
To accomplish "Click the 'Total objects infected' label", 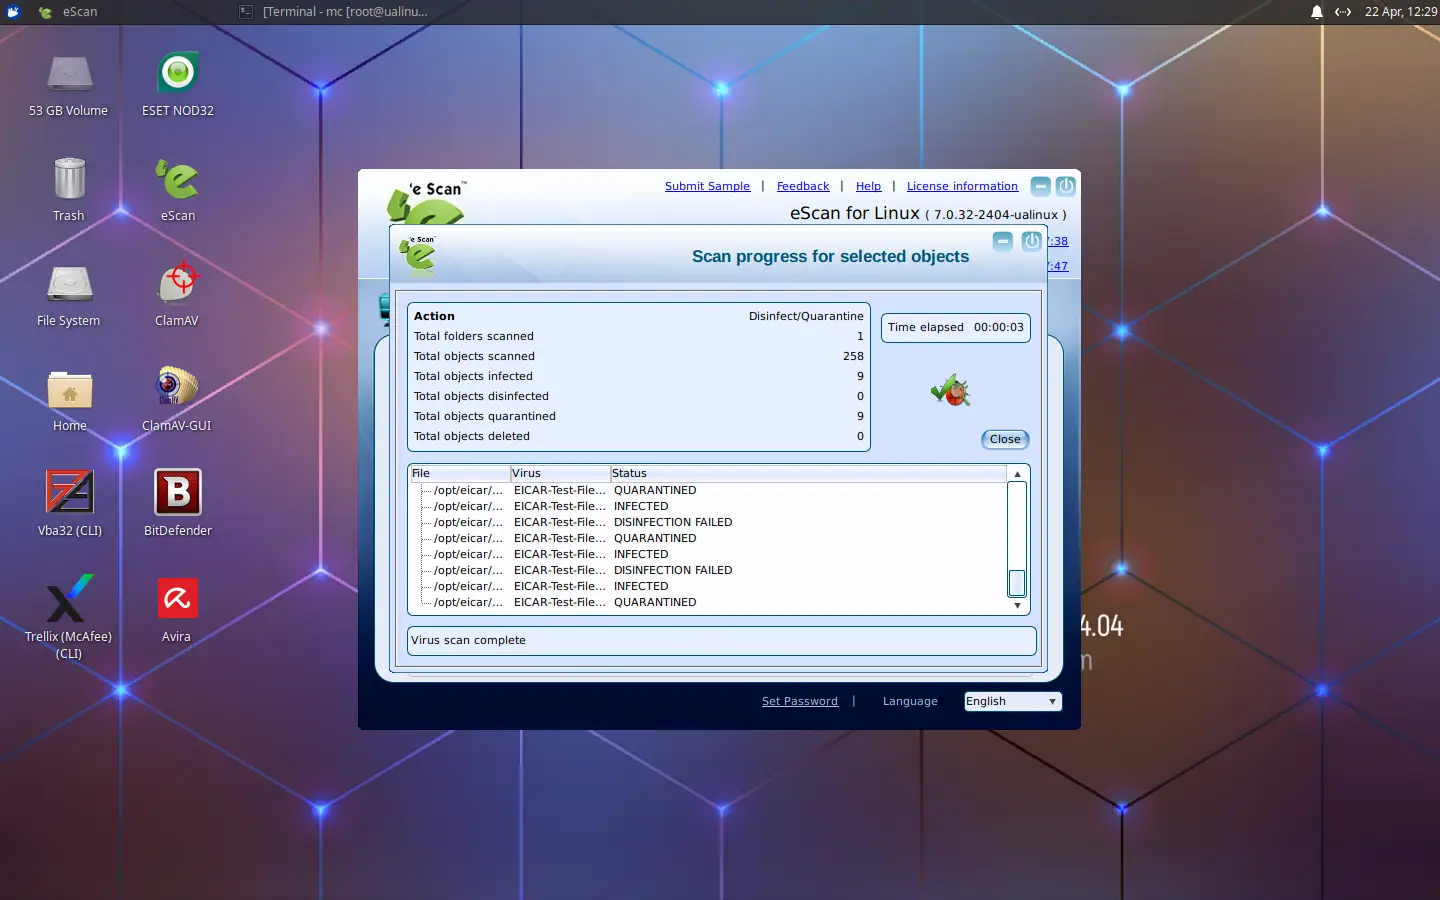I will 473,376.
